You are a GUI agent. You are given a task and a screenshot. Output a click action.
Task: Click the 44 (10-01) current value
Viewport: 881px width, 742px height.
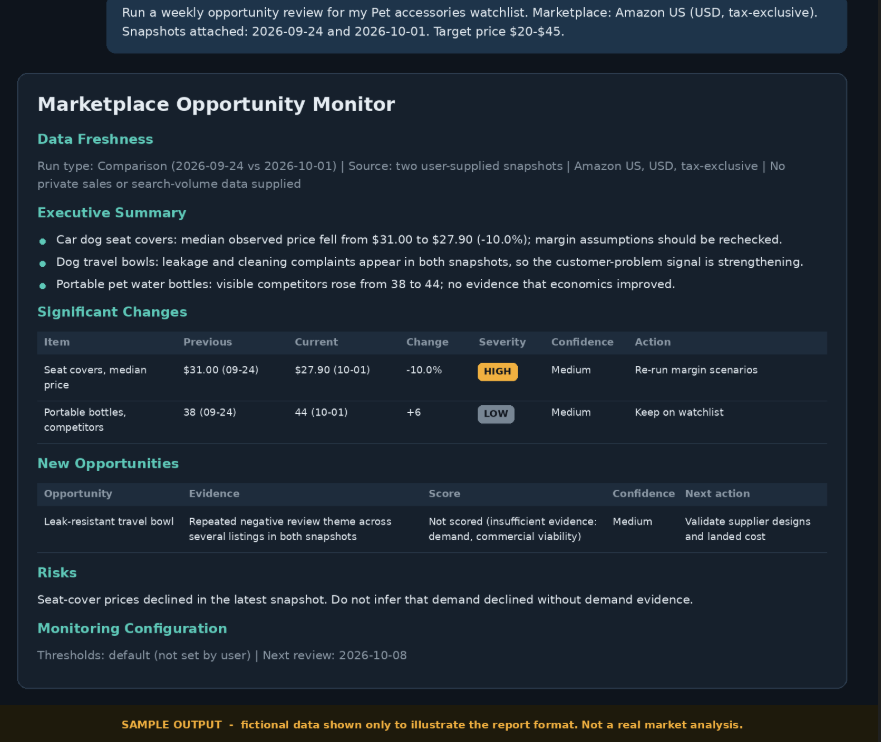pos(321,413)
